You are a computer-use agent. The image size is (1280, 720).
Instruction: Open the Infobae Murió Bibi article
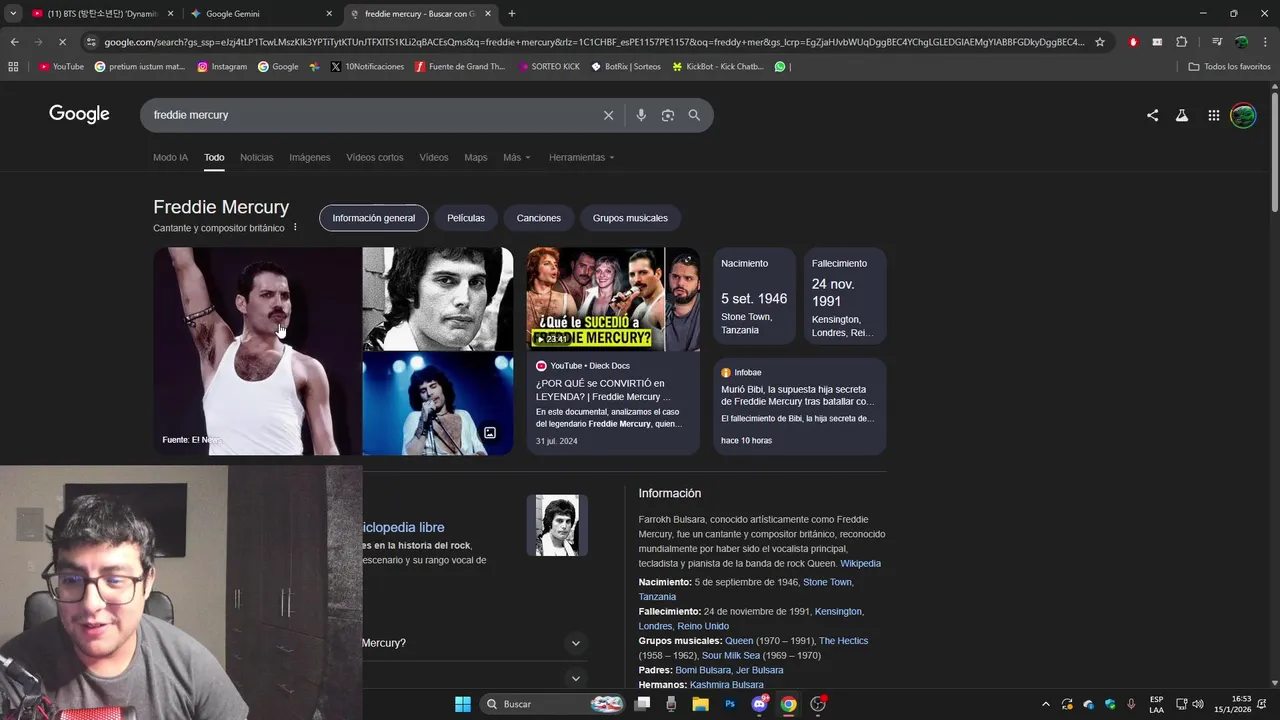pyautogui.click(x=800, y=407)
